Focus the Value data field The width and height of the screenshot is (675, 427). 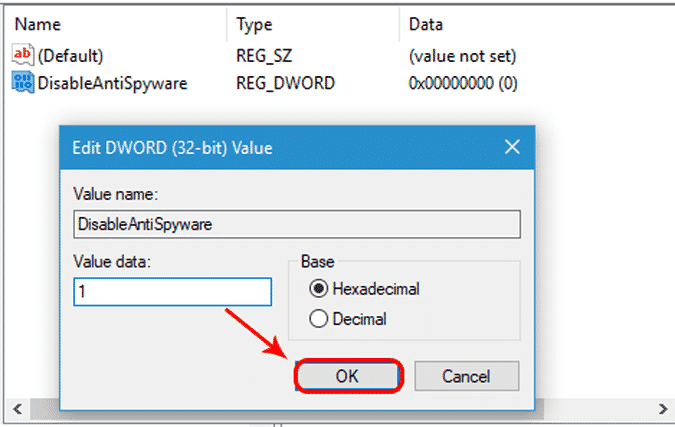(173, 292)
